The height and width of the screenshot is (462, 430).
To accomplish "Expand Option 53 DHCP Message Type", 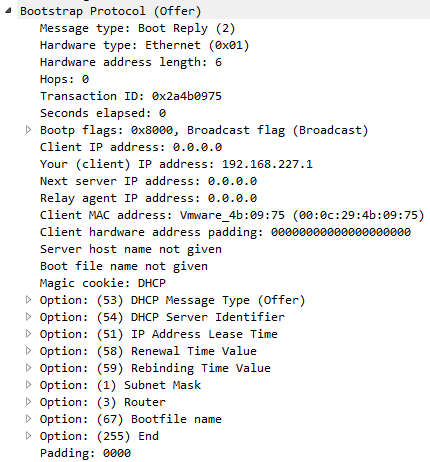I will point(29,300).
